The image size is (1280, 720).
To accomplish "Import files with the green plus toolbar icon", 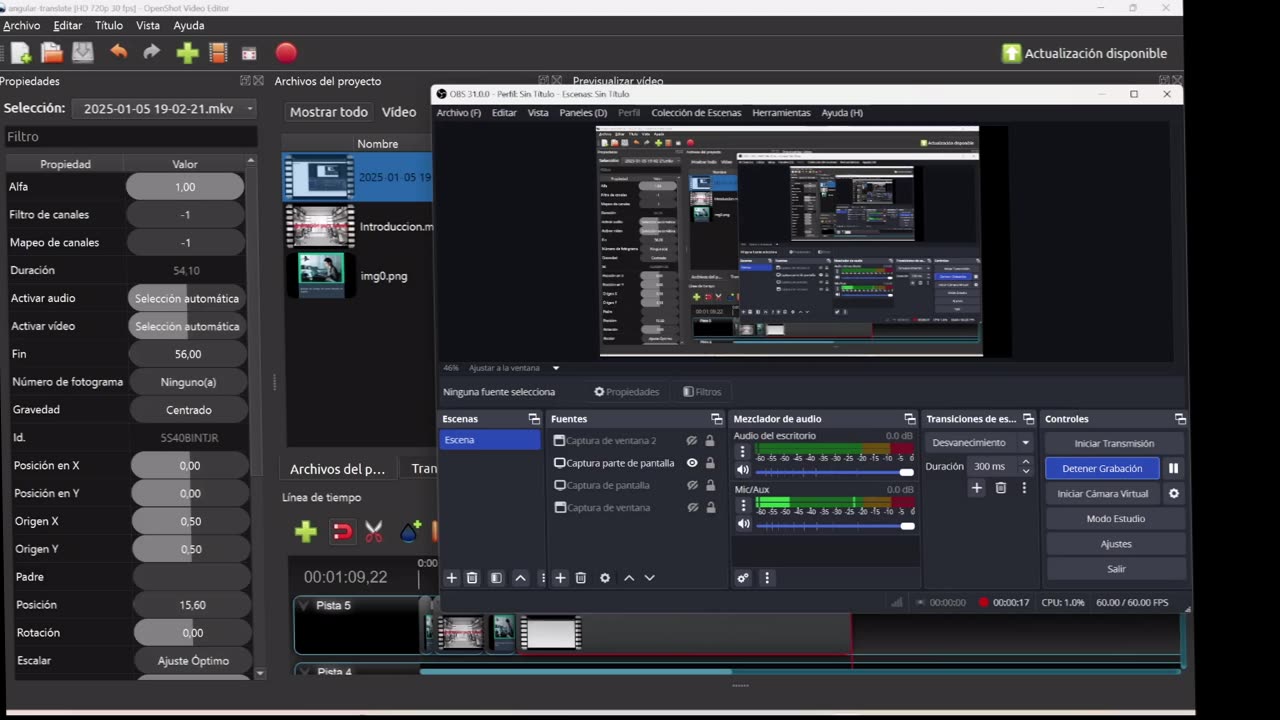I will 188,53.
